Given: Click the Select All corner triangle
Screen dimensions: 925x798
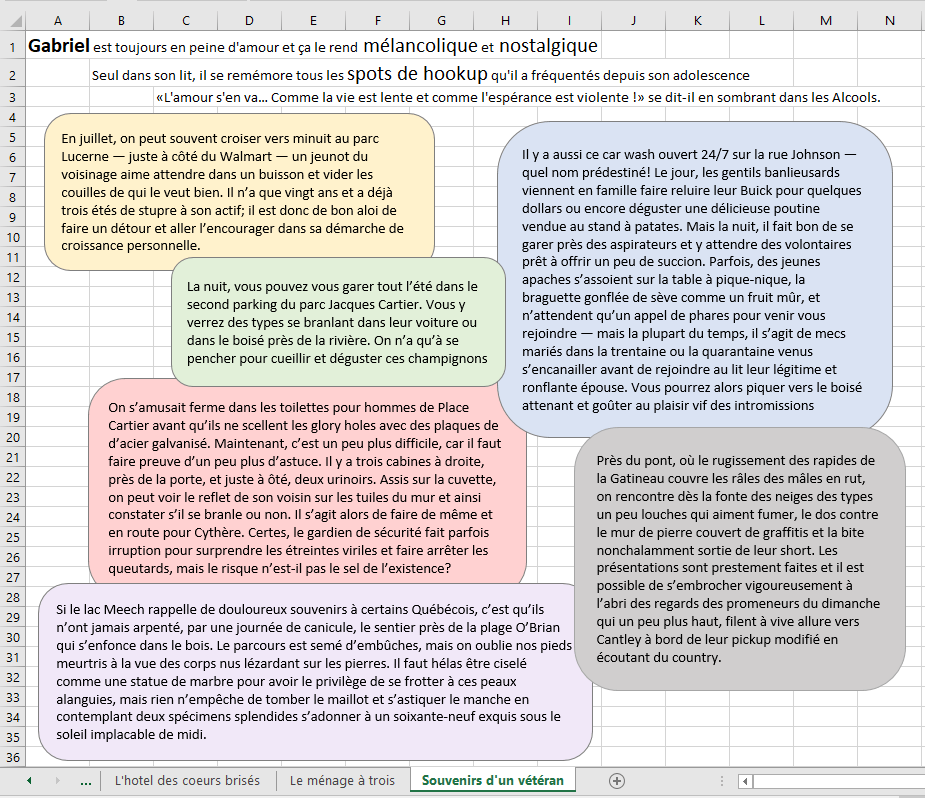Looking at the screenshot, I should 11,21.
